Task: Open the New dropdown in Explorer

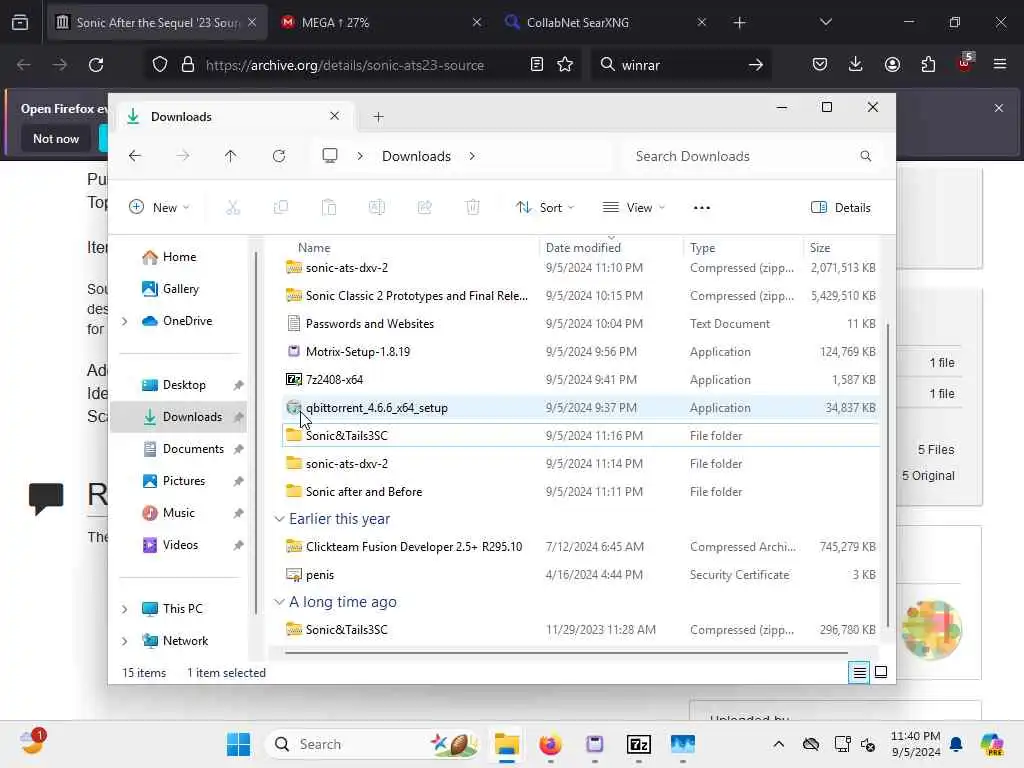Action: (x=159, y=208)
